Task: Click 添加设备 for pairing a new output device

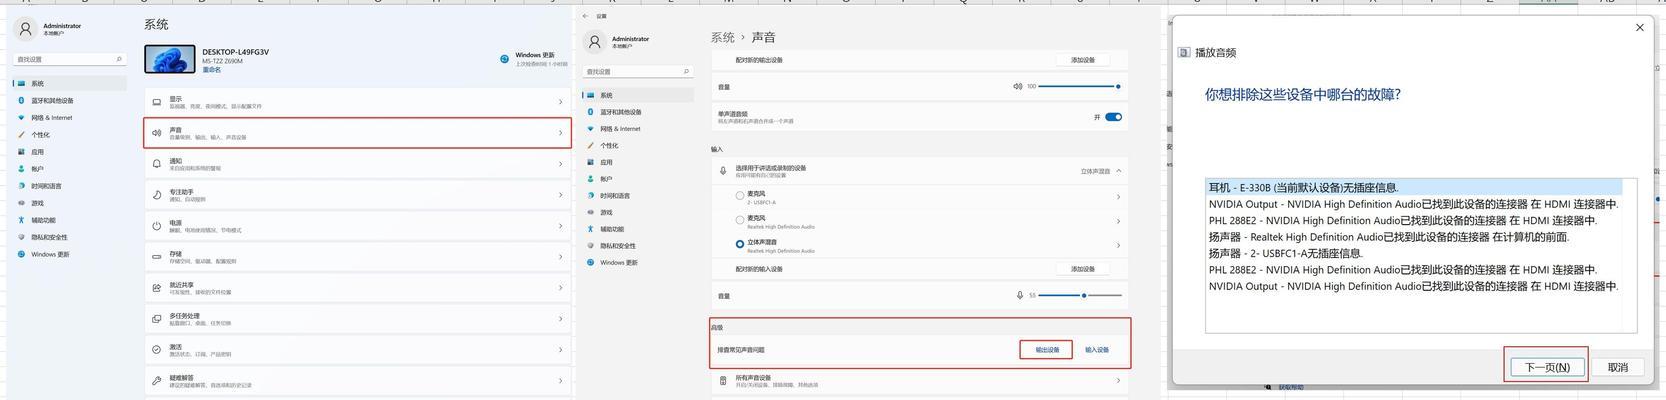Action: pos(1083,60)
